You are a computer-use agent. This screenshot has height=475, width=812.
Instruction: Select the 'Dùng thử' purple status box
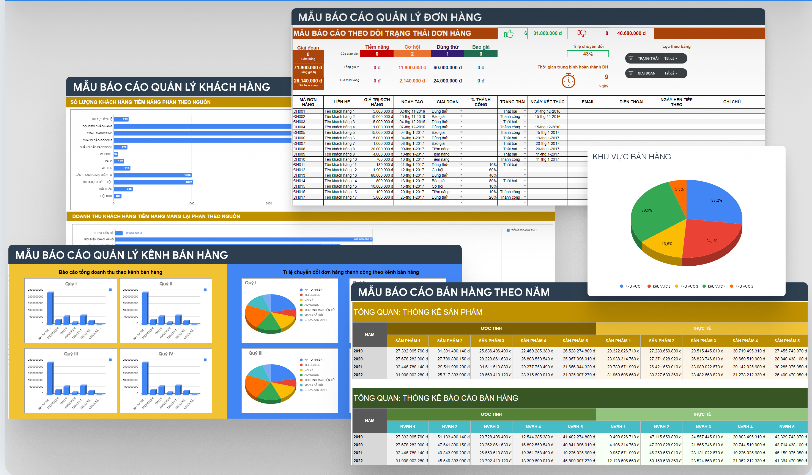tap(448, 54)
